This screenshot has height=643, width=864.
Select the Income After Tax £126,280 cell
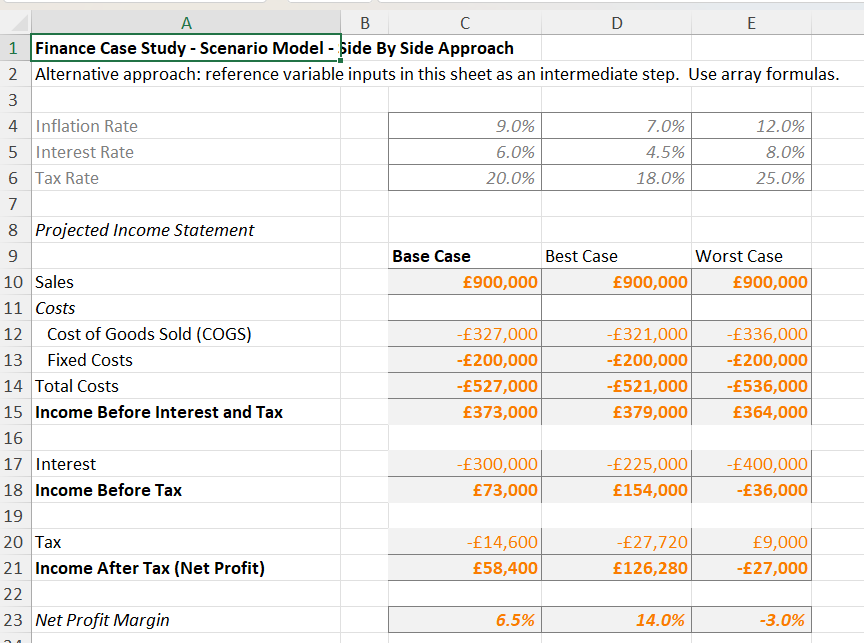(616, 568)
